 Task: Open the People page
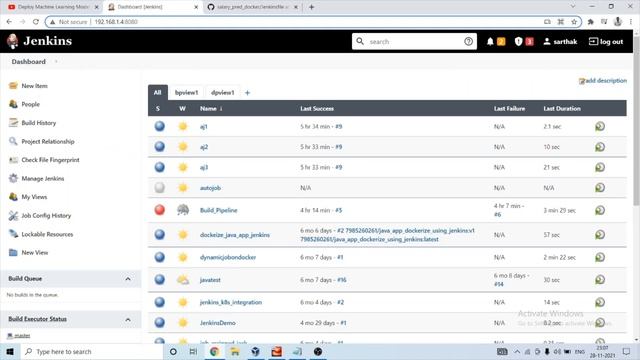(31, 104)
